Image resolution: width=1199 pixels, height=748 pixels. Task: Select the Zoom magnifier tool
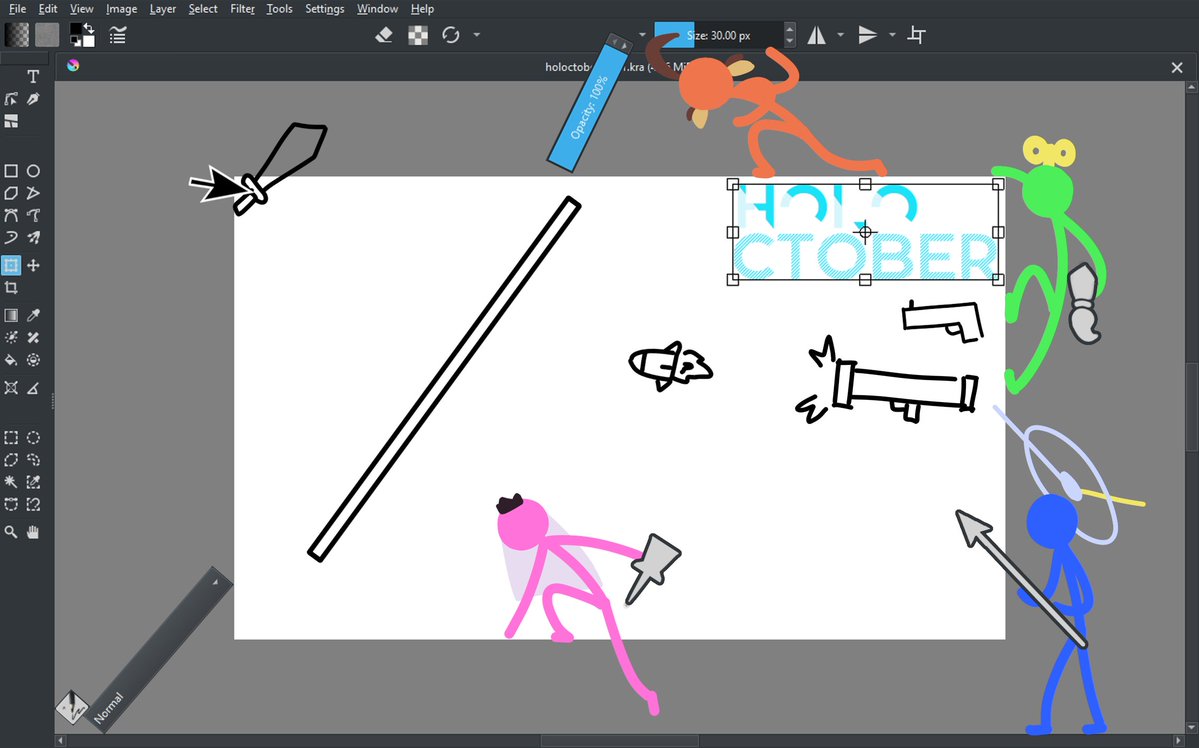point(11,532)
